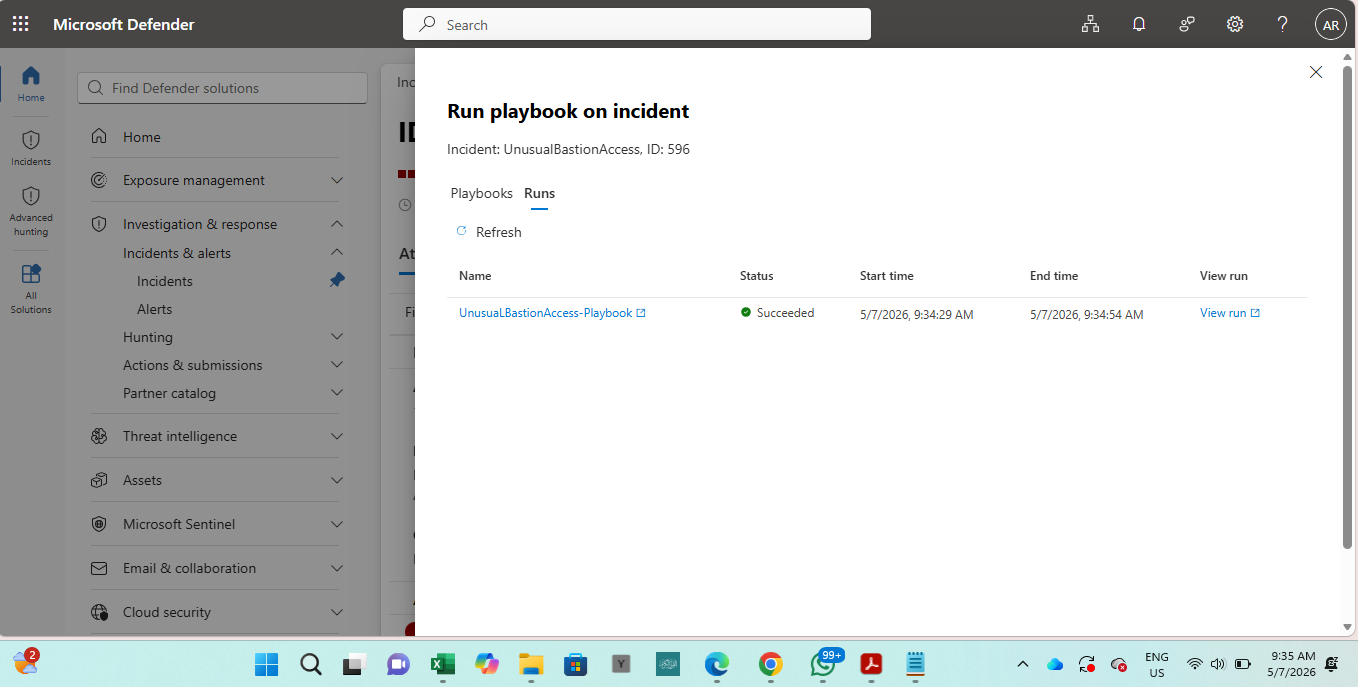The height and width of the screenshot is (687, 1358).
Task: Click start time 9:34:29 AM cell
Action: pyautogui.click(x=916, y=314)
